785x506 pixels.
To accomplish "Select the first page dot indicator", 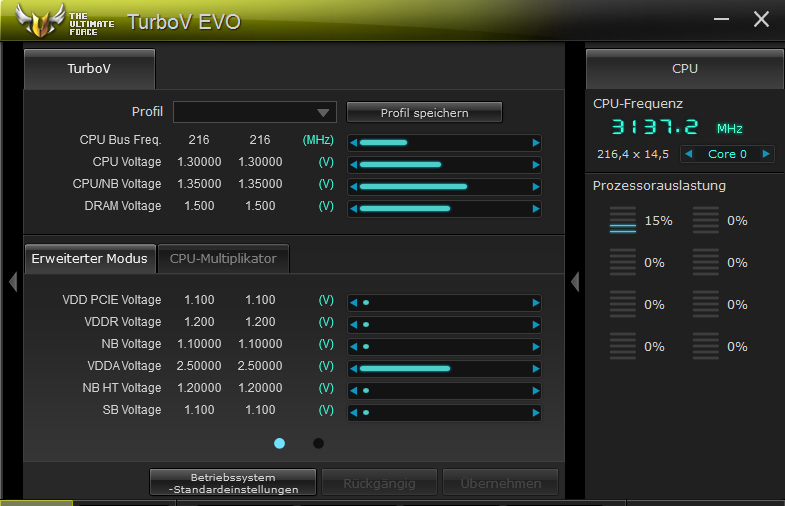I will 279,443.
